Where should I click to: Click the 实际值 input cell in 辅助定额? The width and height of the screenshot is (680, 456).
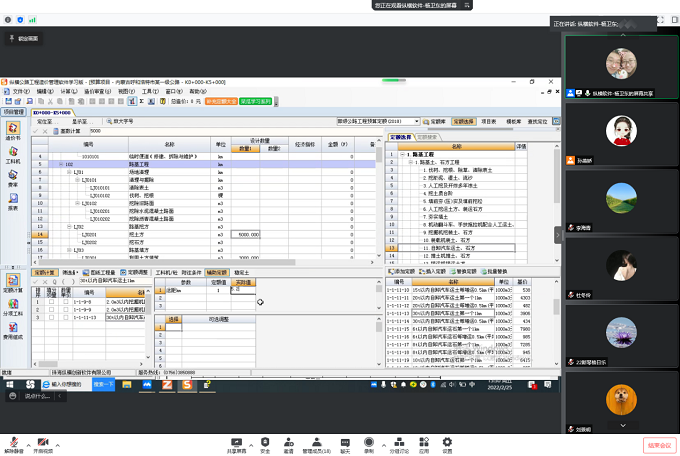[x=242, y=291]
